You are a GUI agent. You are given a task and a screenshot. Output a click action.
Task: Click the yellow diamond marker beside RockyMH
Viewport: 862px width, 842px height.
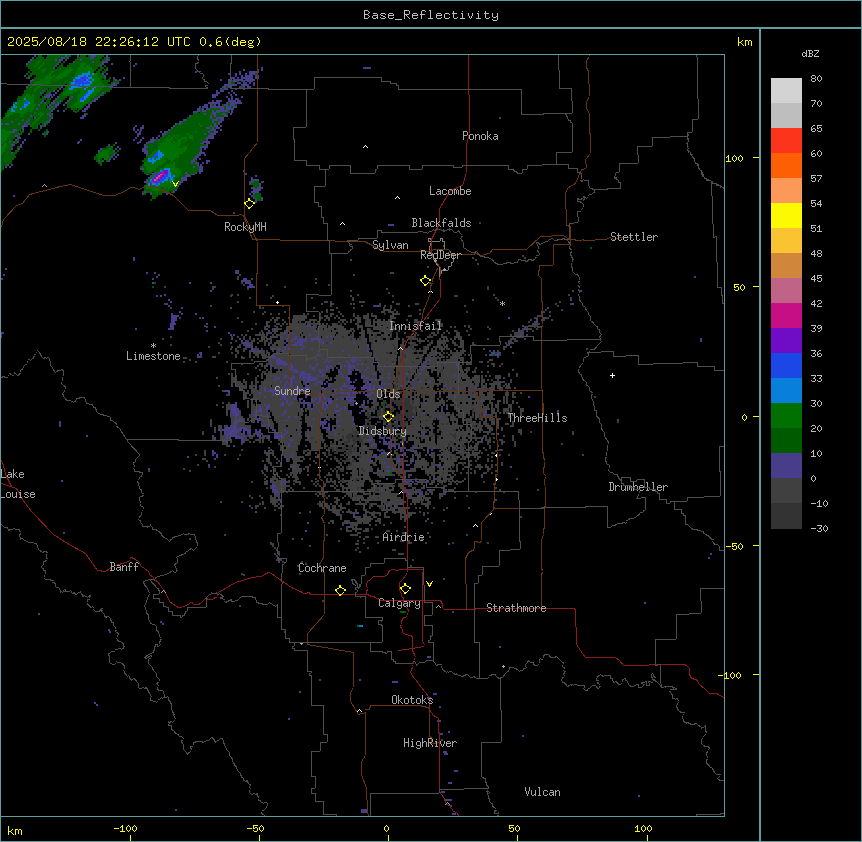(x=250, y=204)
